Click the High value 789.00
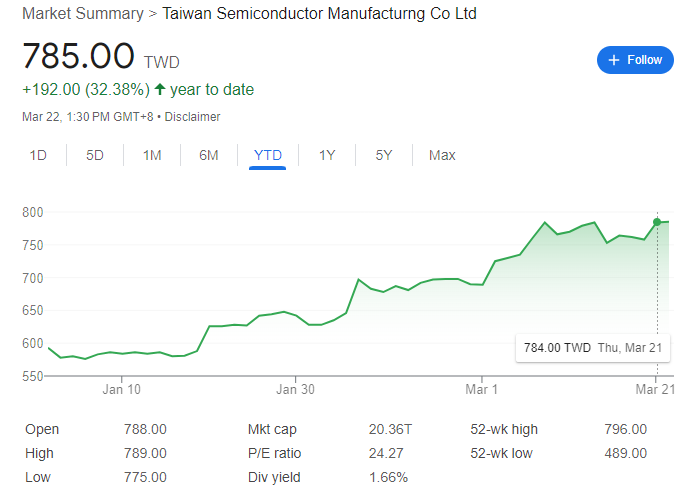Viewport: 700px width, 493px height. 145,453
